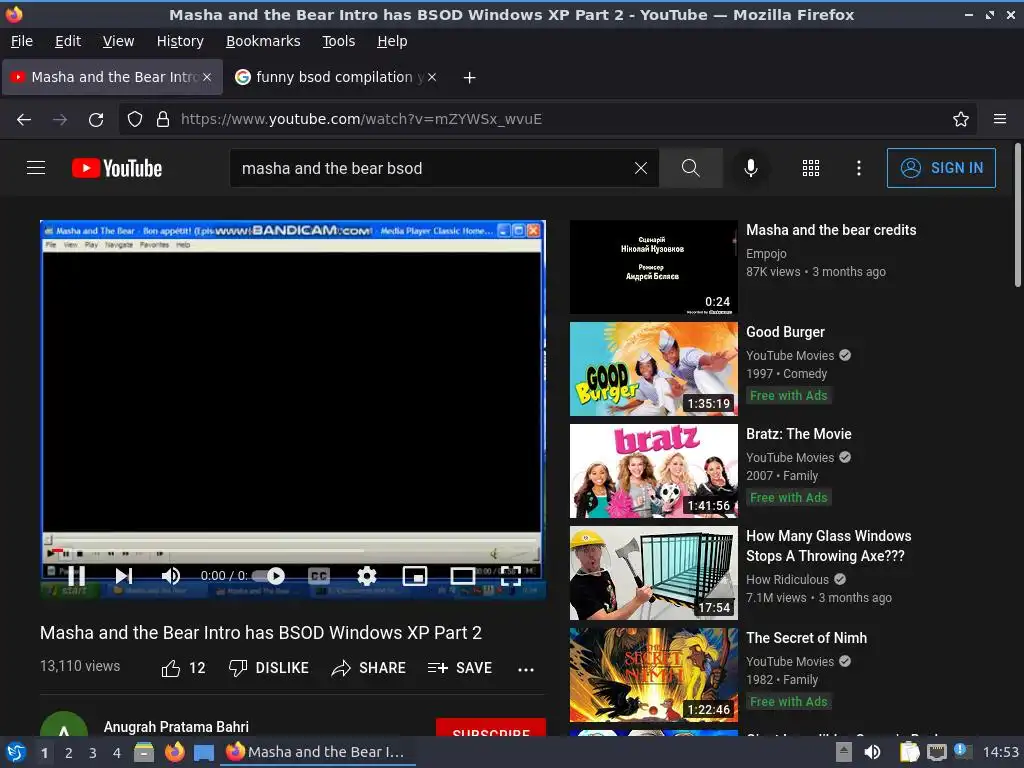Open Anugrah Pratama Bahri channel link
Viewport: 1024px width, 768px height.
(x=176, y=727)
